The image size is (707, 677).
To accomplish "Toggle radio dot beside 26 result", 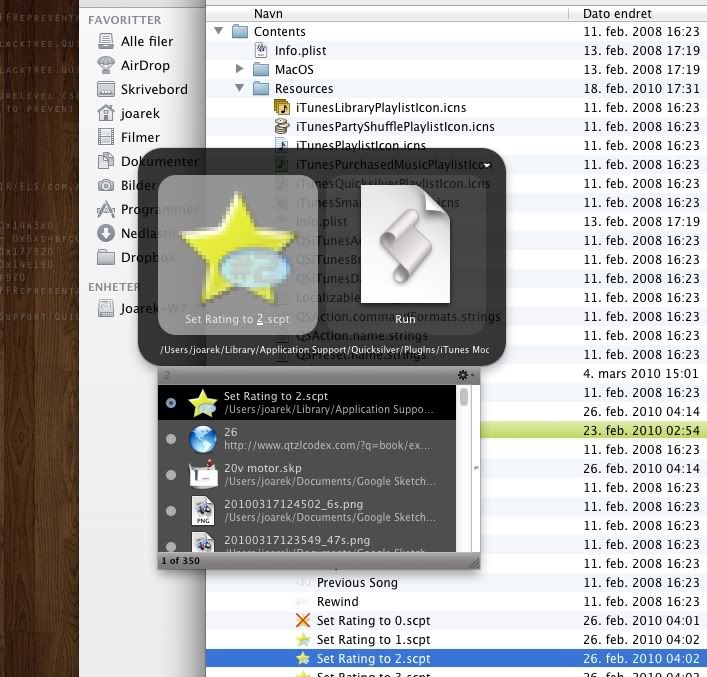I will click(x=171, y=439).
